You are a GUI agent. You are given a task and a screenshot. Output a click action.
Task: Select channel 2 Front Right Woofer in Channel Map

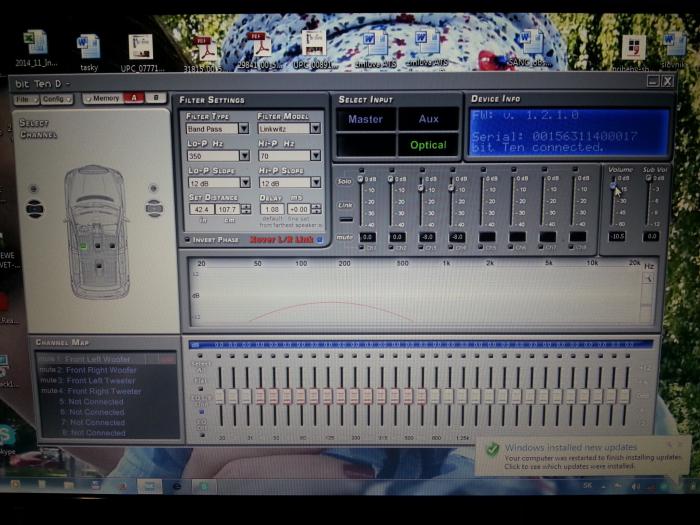click(107, 370)
